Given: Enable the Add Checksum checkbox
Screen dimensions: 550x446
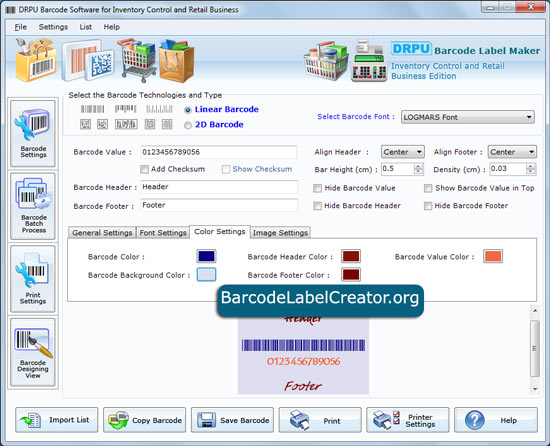Looking at the screenshot, I should [x=144, y=169].
